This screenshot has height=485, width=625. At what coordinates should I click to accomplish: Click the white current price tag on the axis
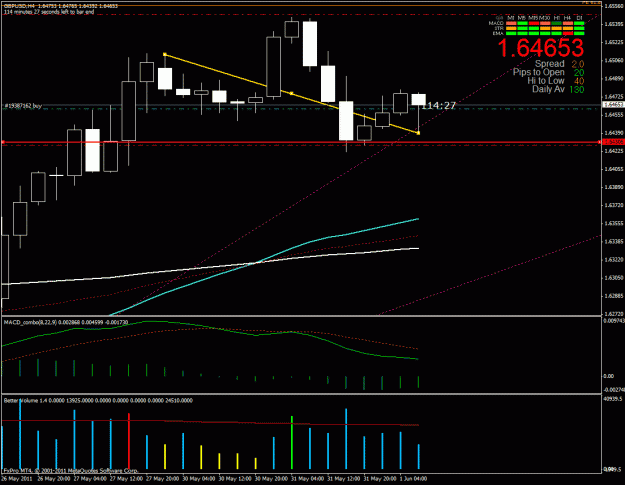pos(613,104)
